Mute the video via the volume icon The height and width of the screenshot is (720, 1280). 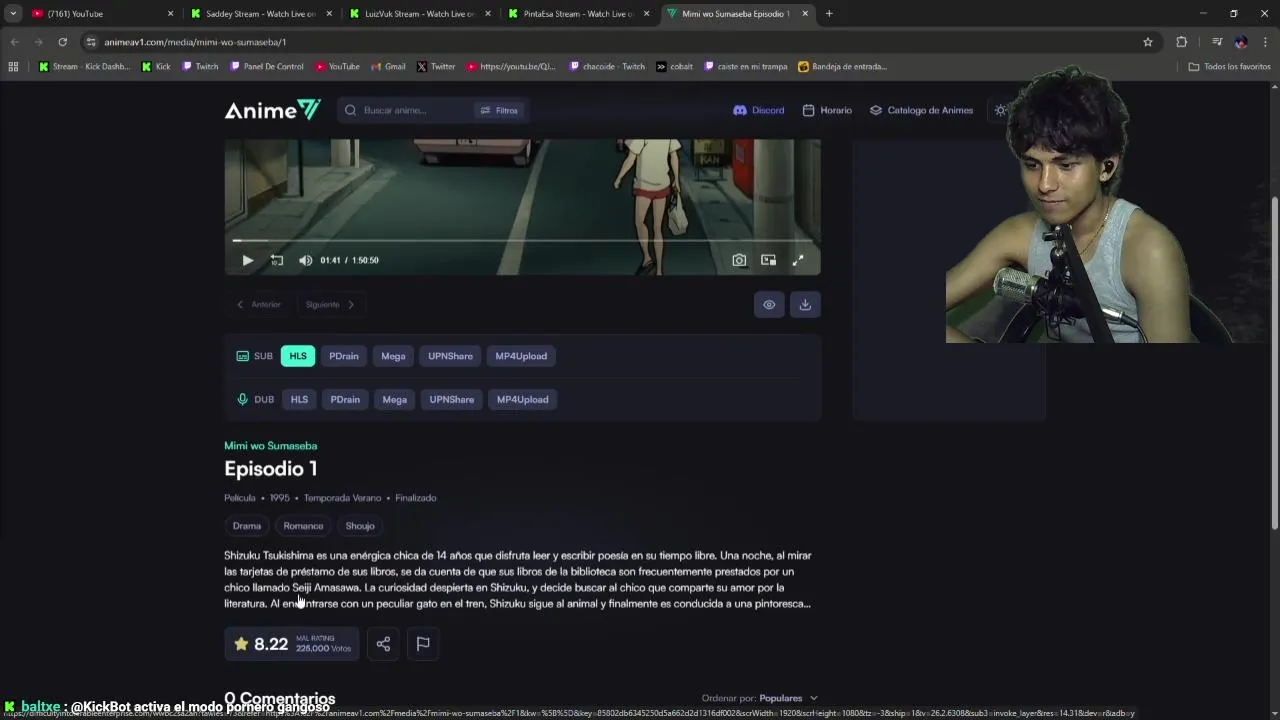306,260
